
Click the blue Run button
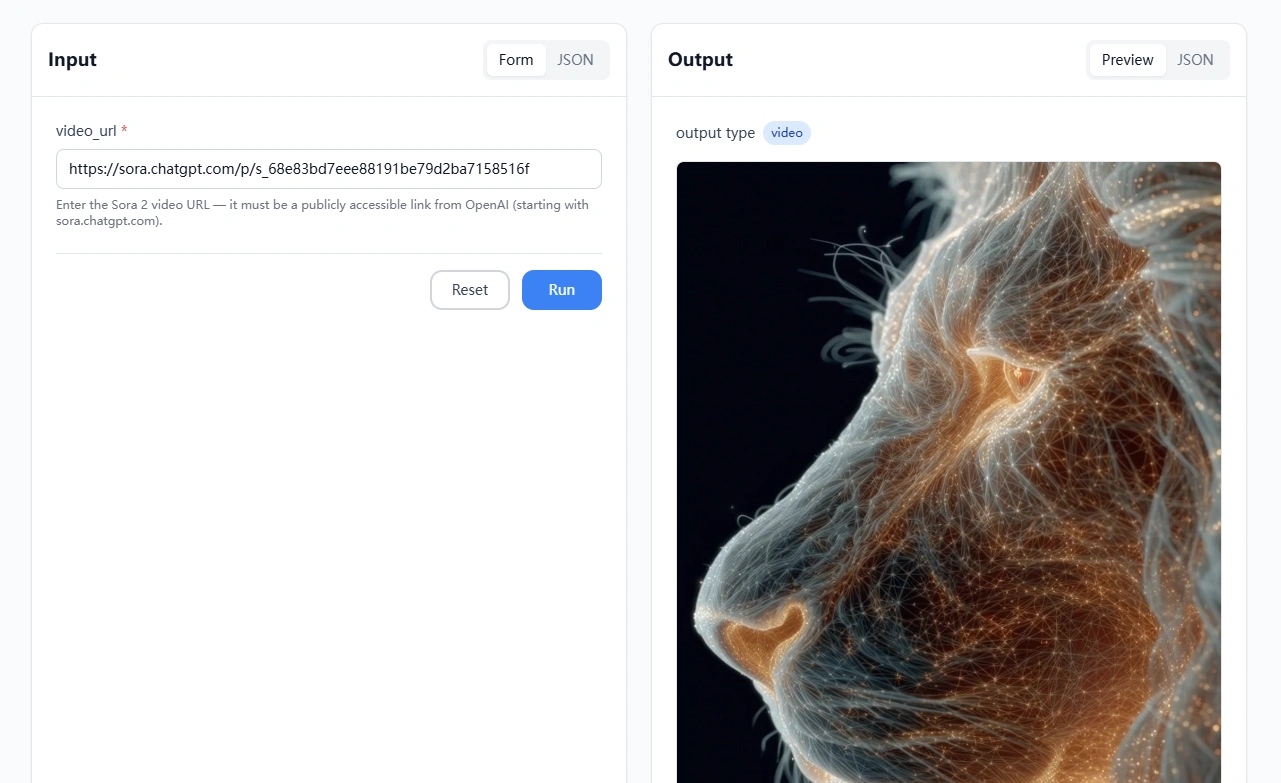[x=561, y=290]
